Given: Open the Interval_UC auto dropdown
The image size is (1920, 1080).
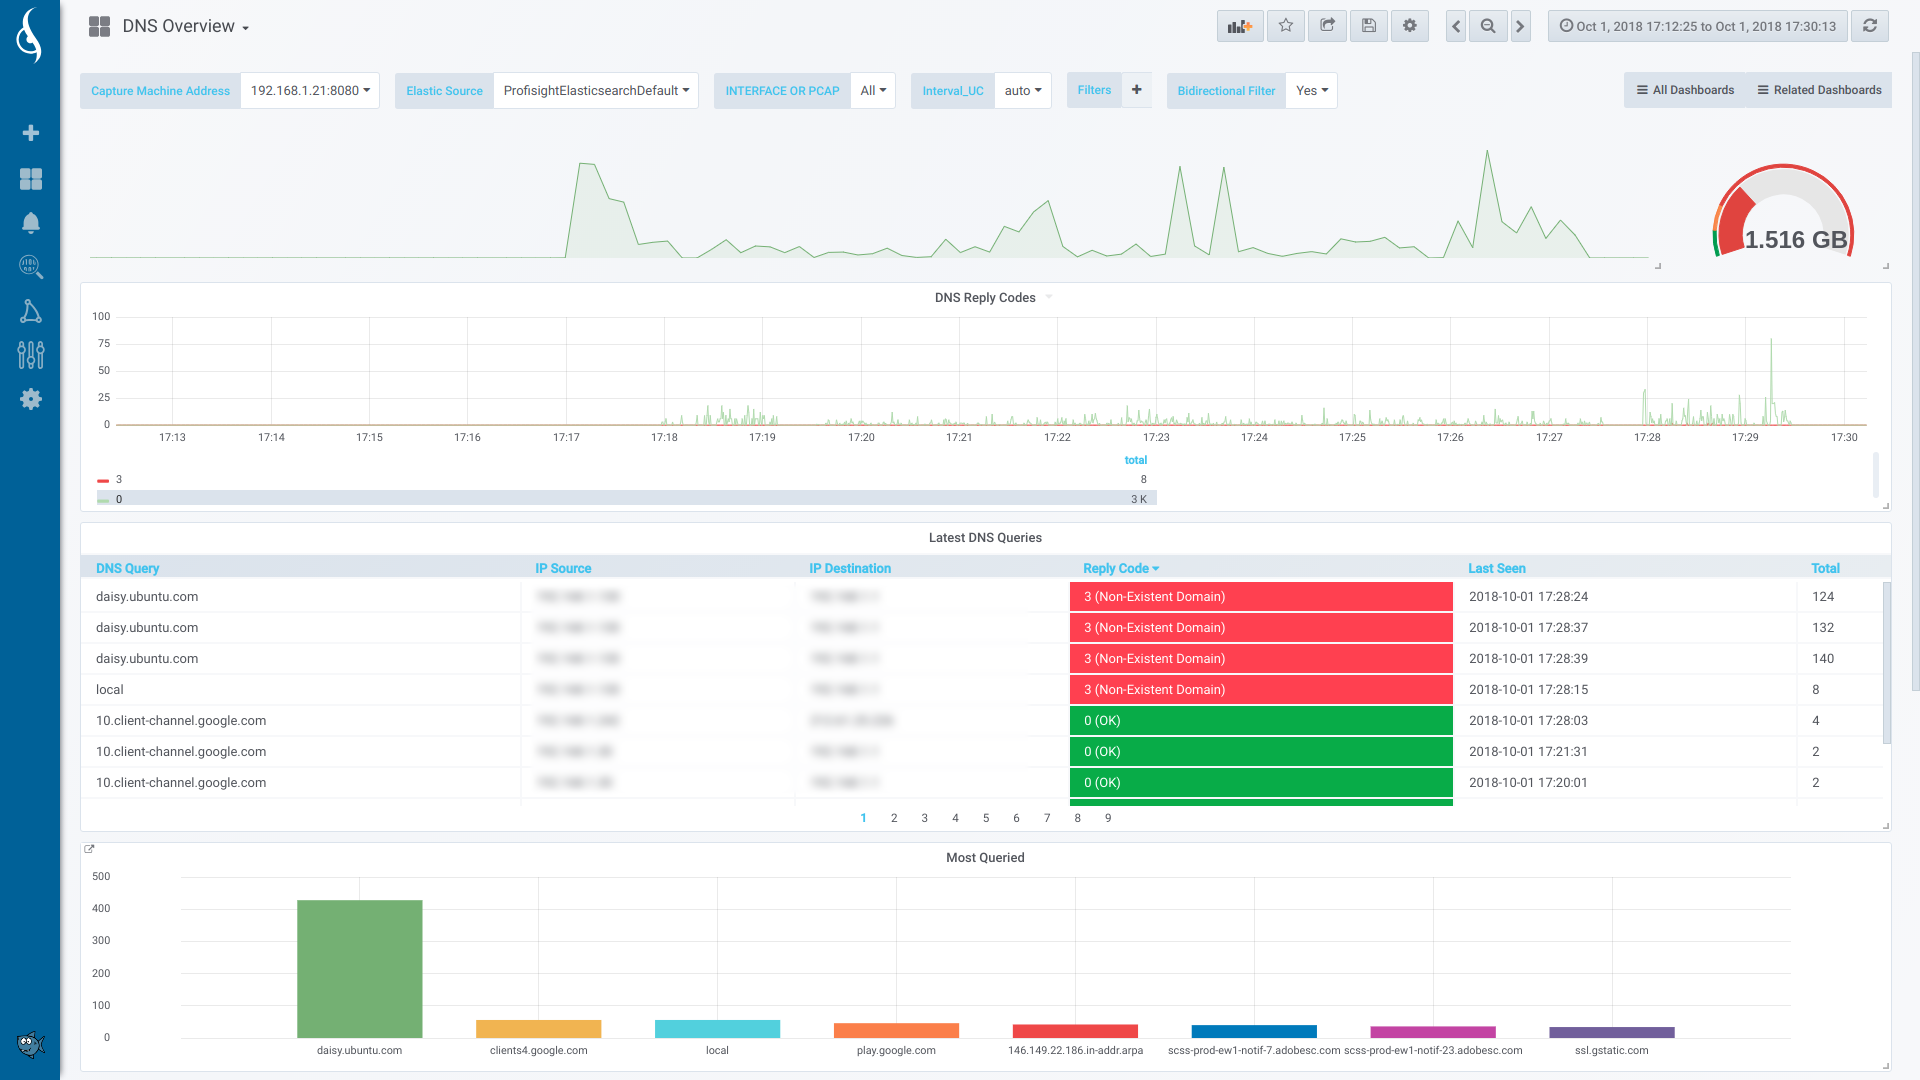Looking at the screenshot, I should point(1023,90).
